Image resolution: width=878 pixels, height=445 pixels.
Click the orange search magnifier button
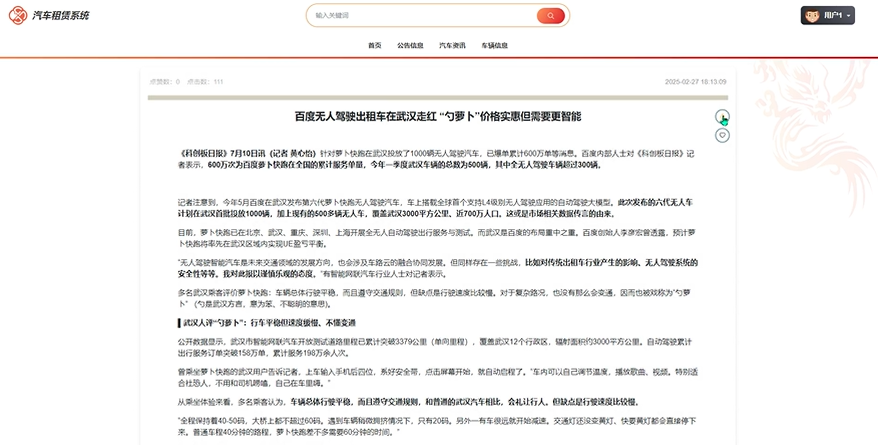click(550, 16)
